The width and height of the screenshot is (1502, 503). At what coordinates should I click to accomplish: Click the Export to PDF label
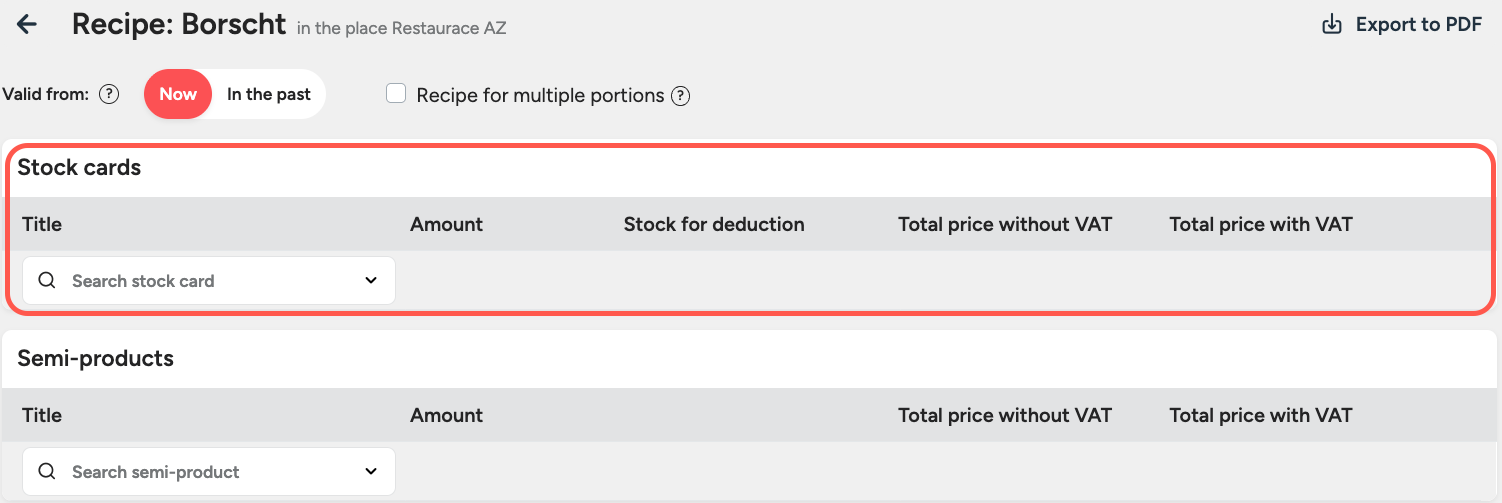pos(1418,25)
